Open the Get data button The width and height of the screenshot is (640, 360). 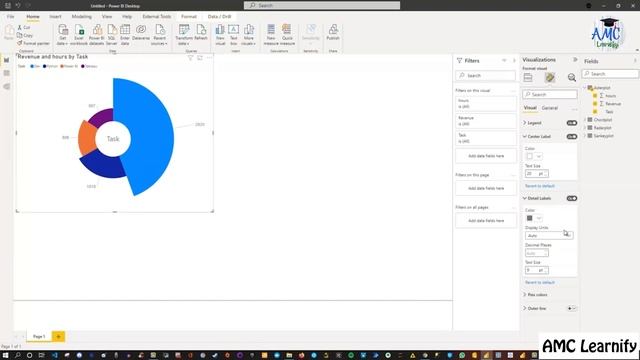pyautogui.click(x=62, y=34)
